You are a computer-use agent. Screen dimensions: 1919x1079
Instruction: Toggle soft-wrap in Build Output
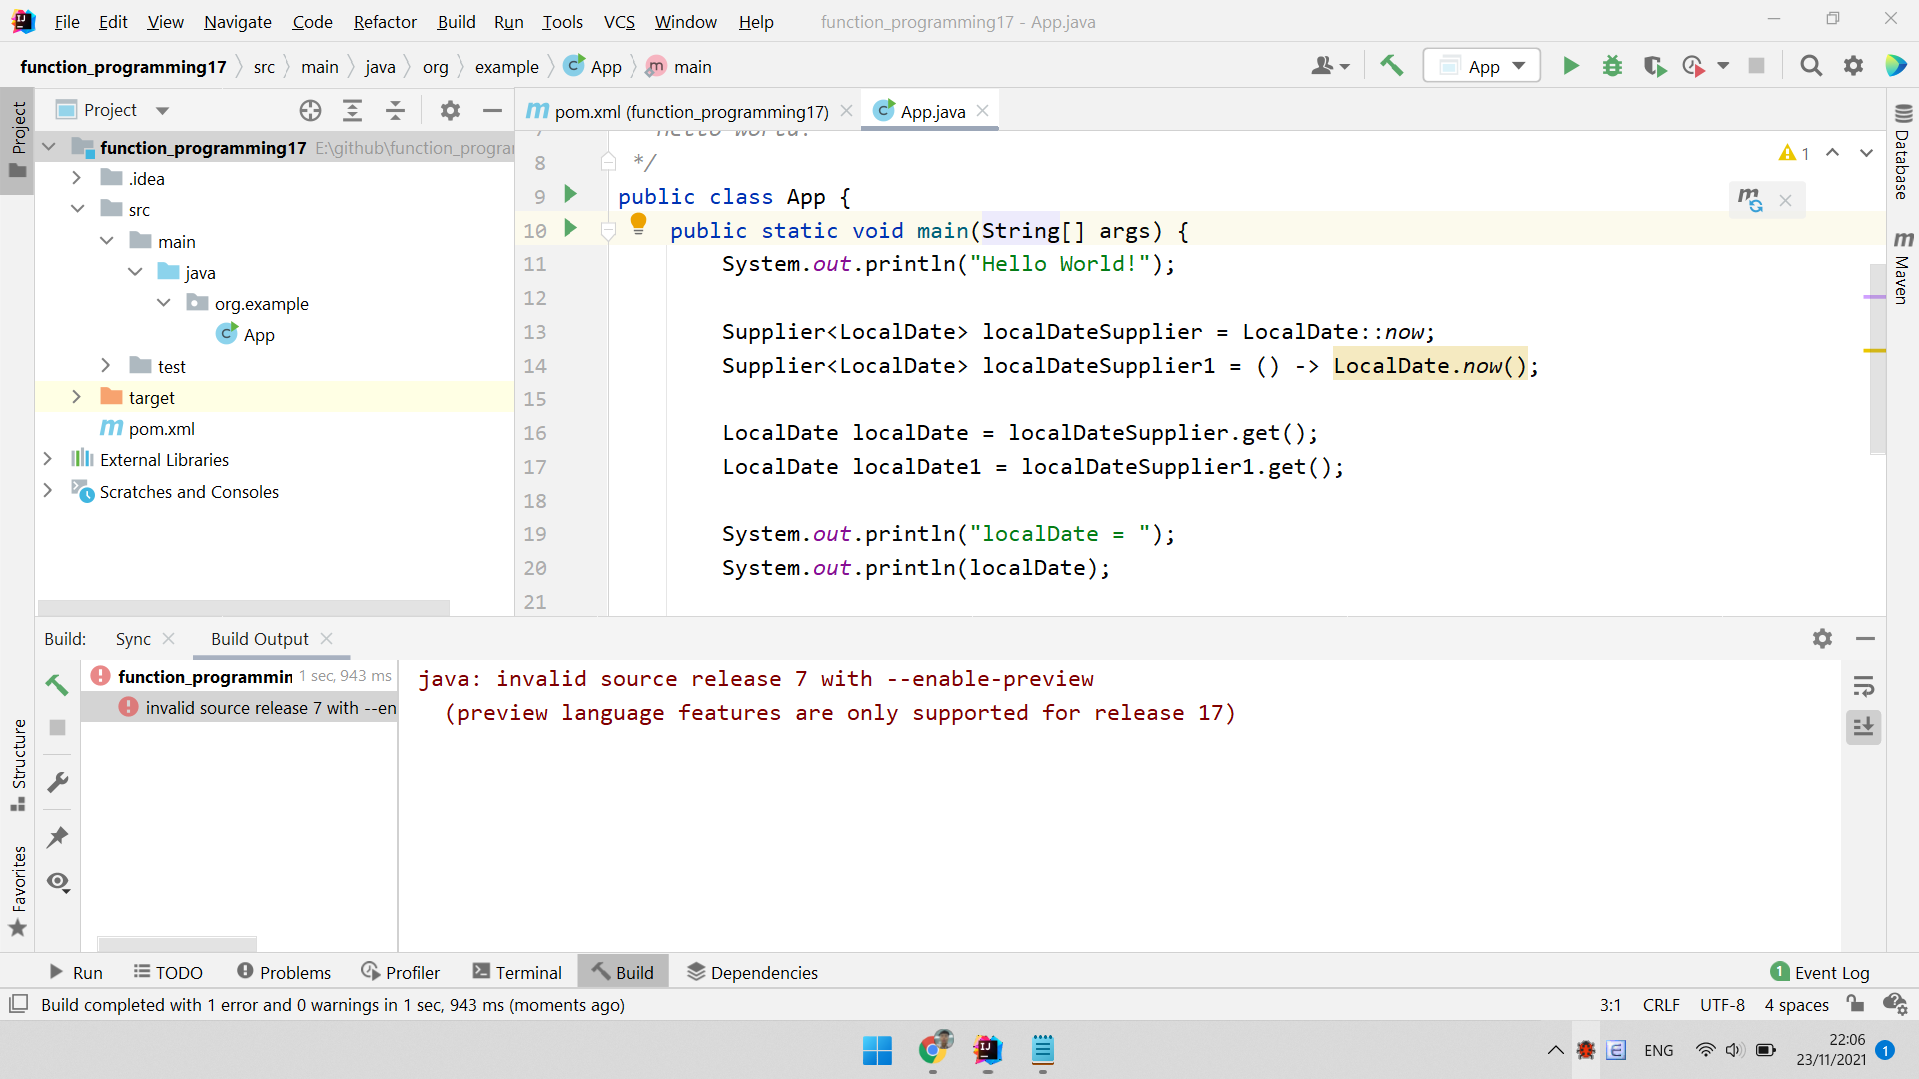tap(1863, 686)
